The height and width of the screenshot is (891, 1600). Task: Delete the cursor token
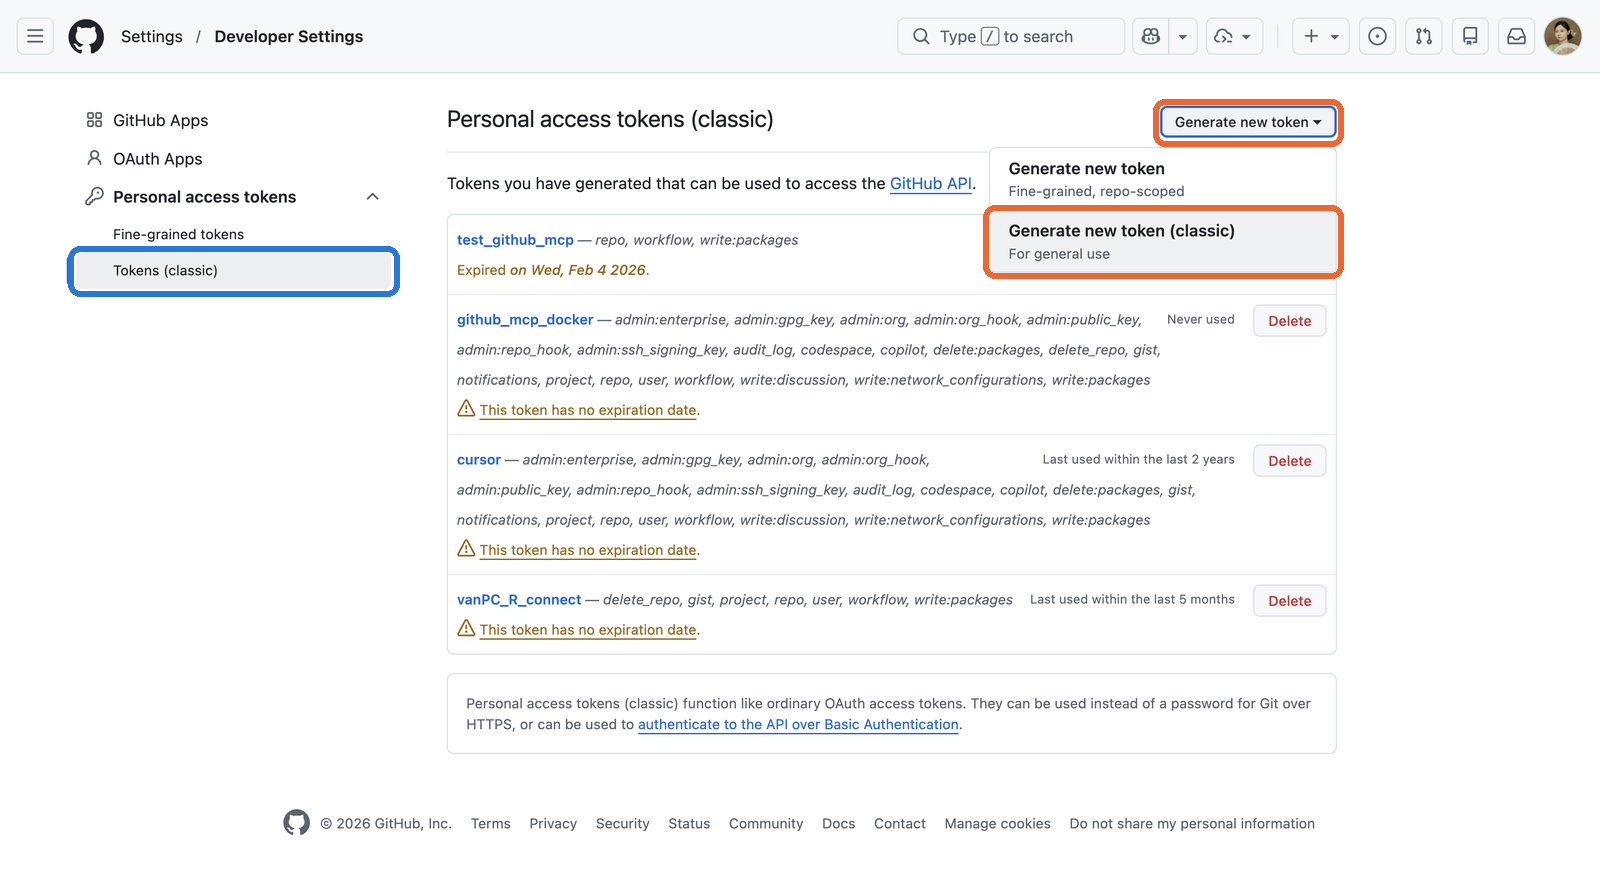click(x=1289, y=461)
